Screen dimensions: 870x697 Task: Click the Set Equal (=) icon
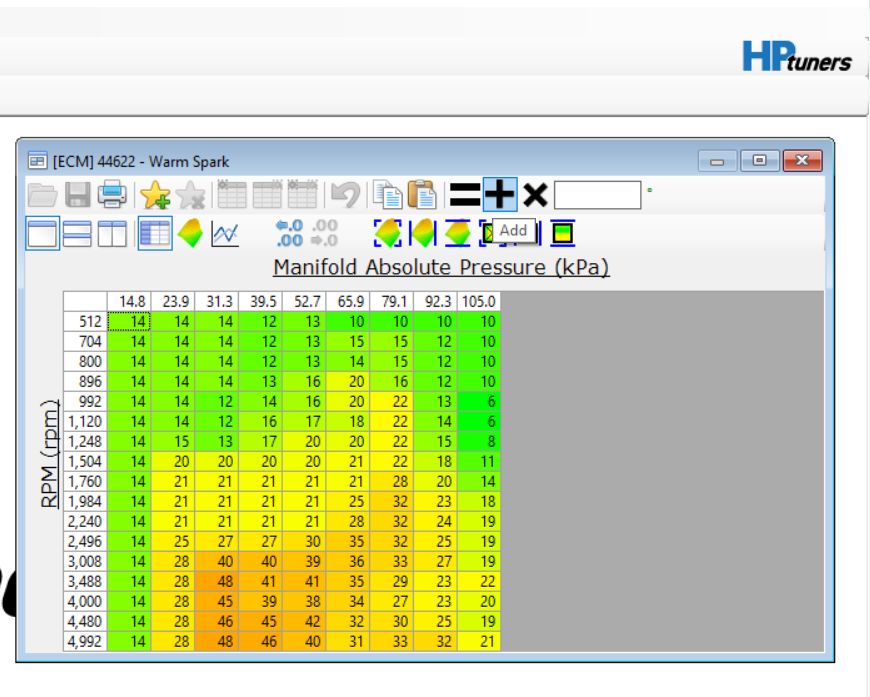click(464, 194)
